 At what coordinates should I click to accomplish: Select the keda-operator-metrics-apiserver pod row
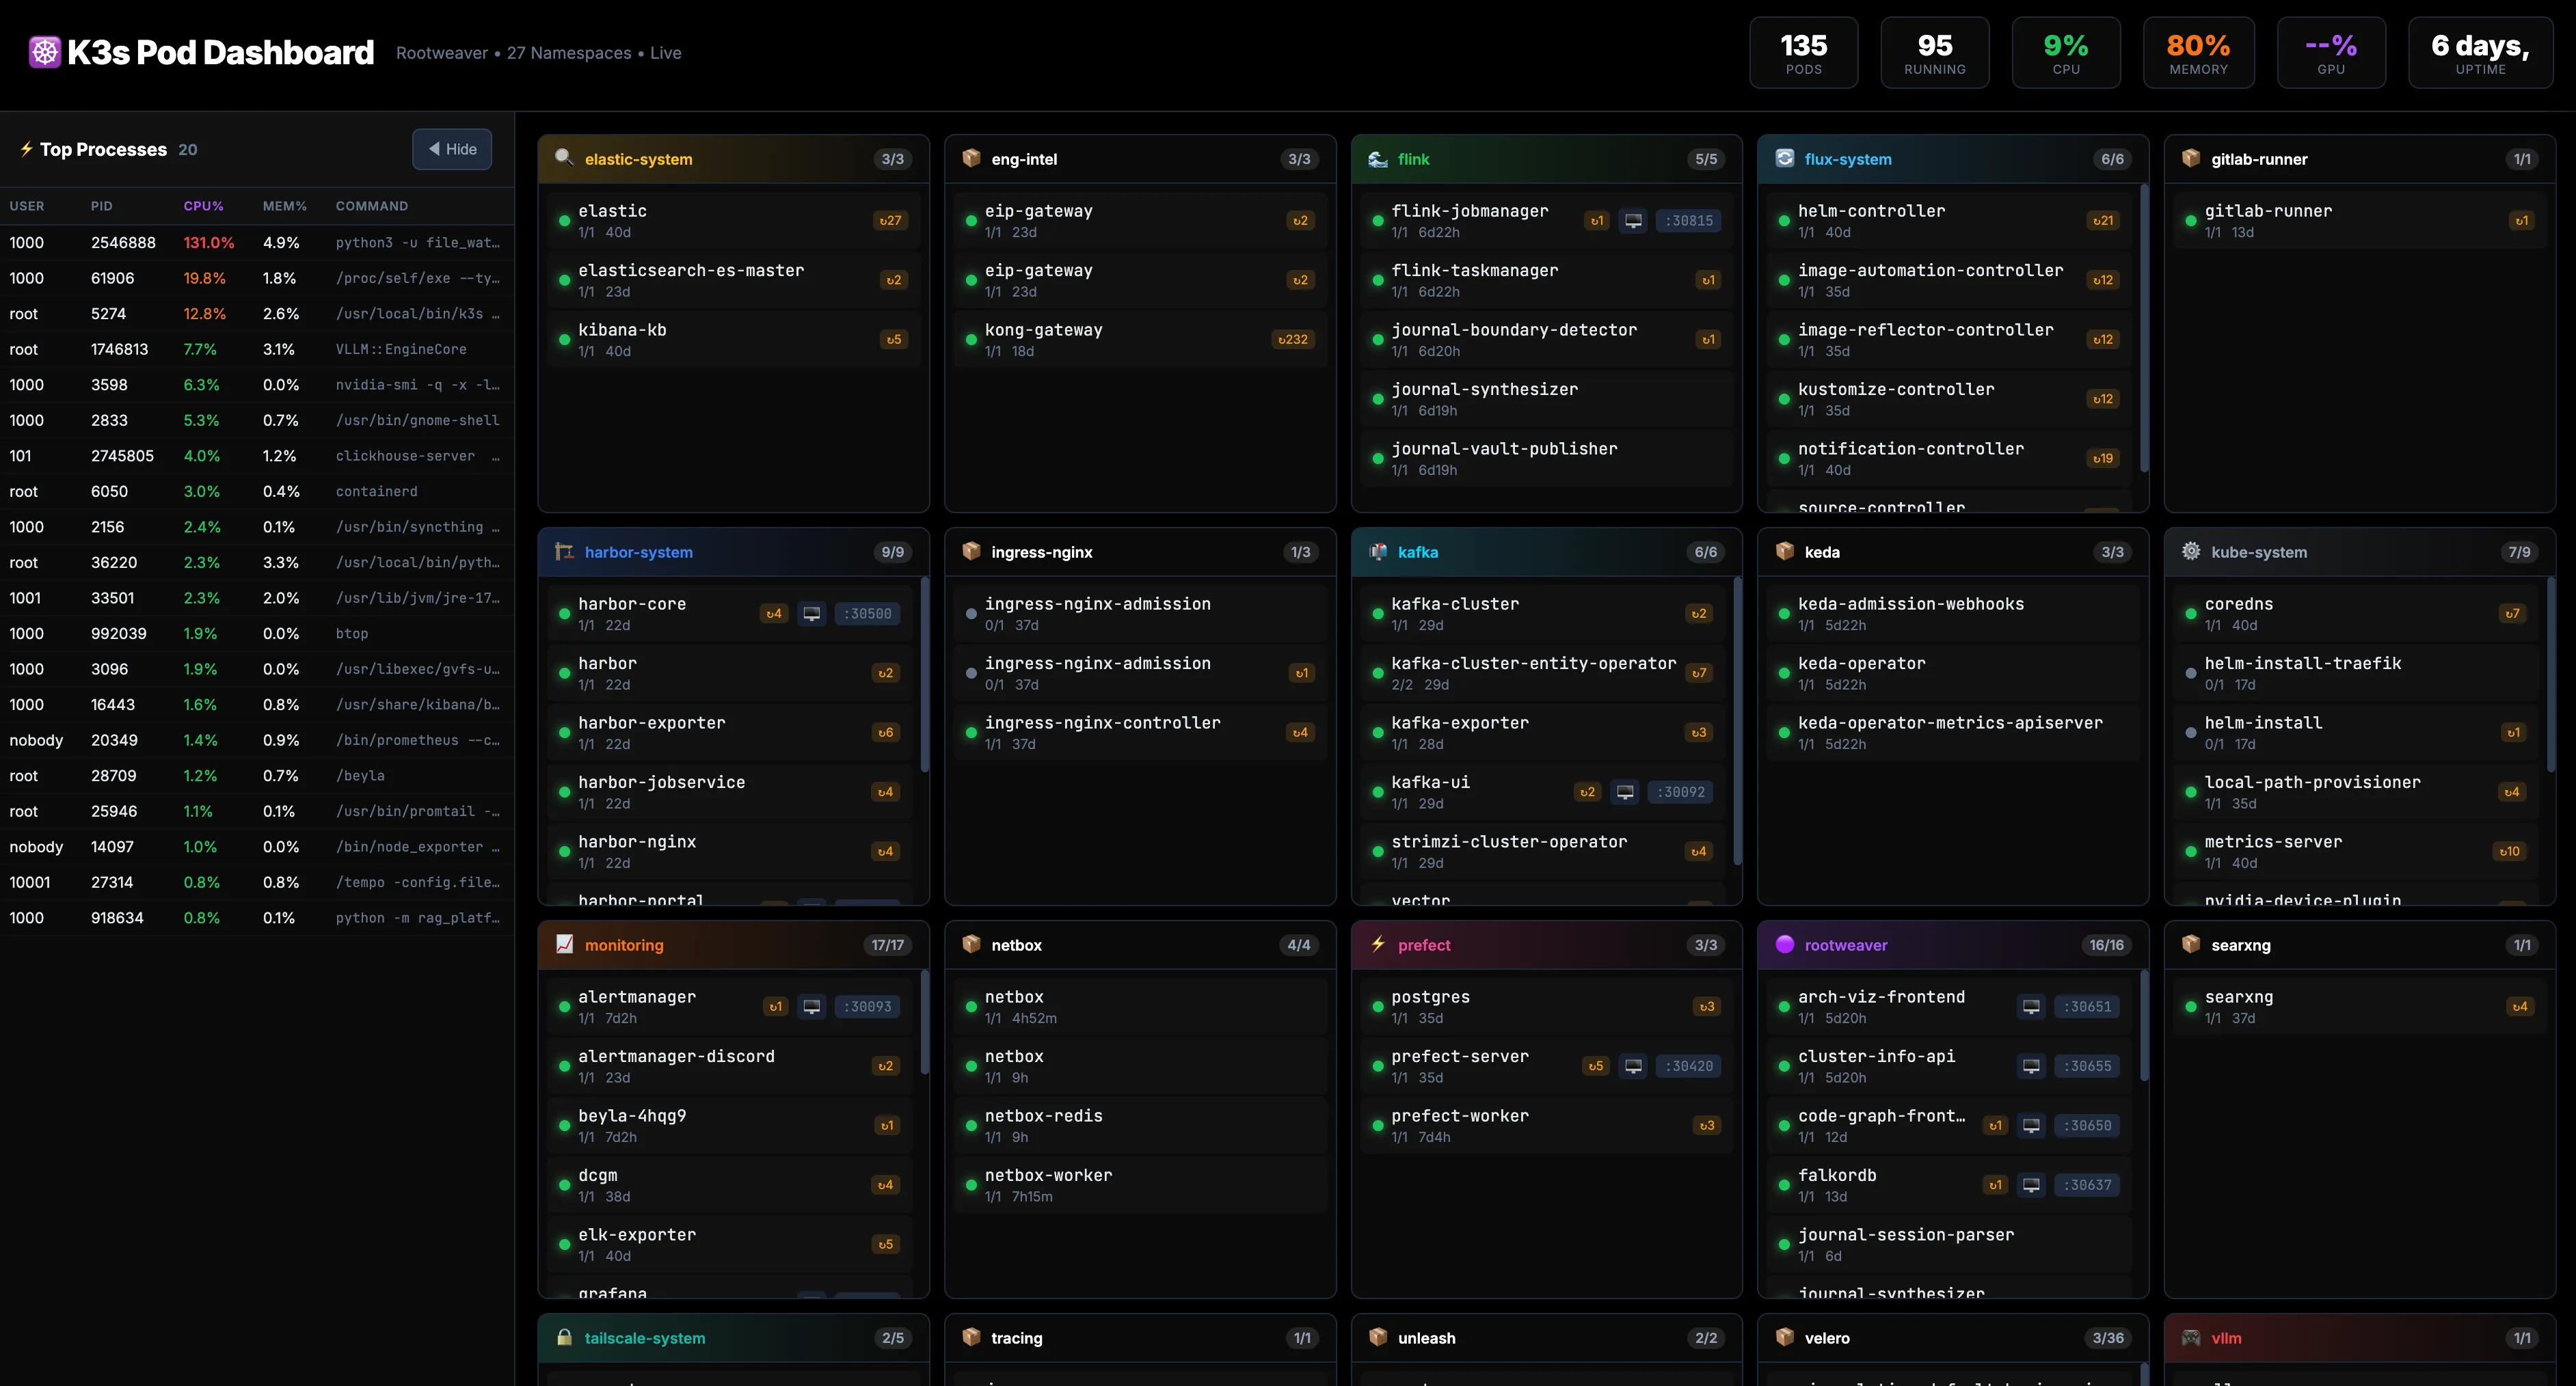(1952, 732)
